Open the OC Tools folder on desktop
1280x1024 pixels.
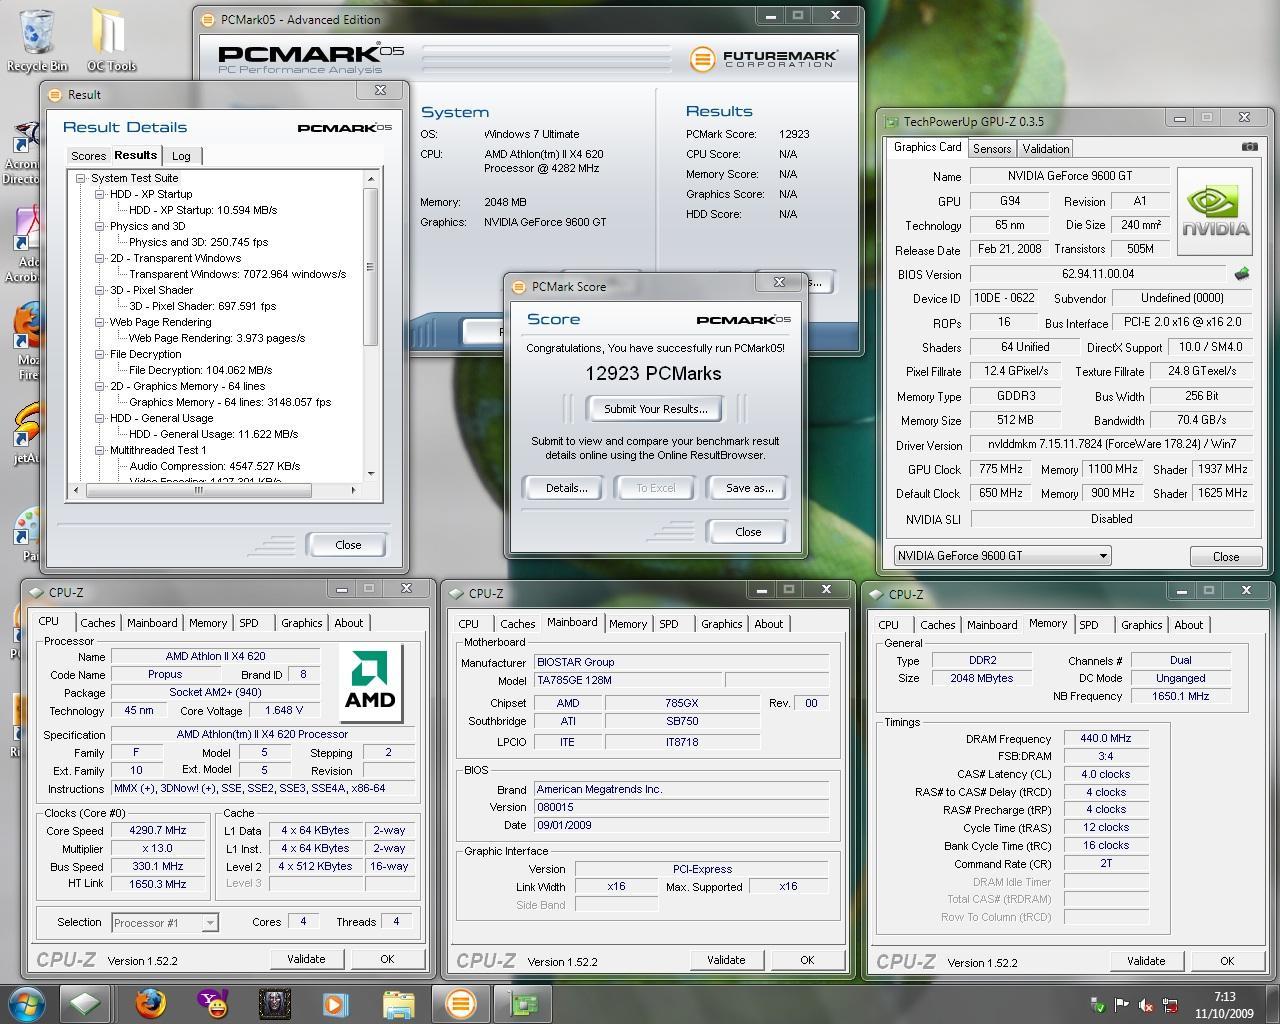111,40
